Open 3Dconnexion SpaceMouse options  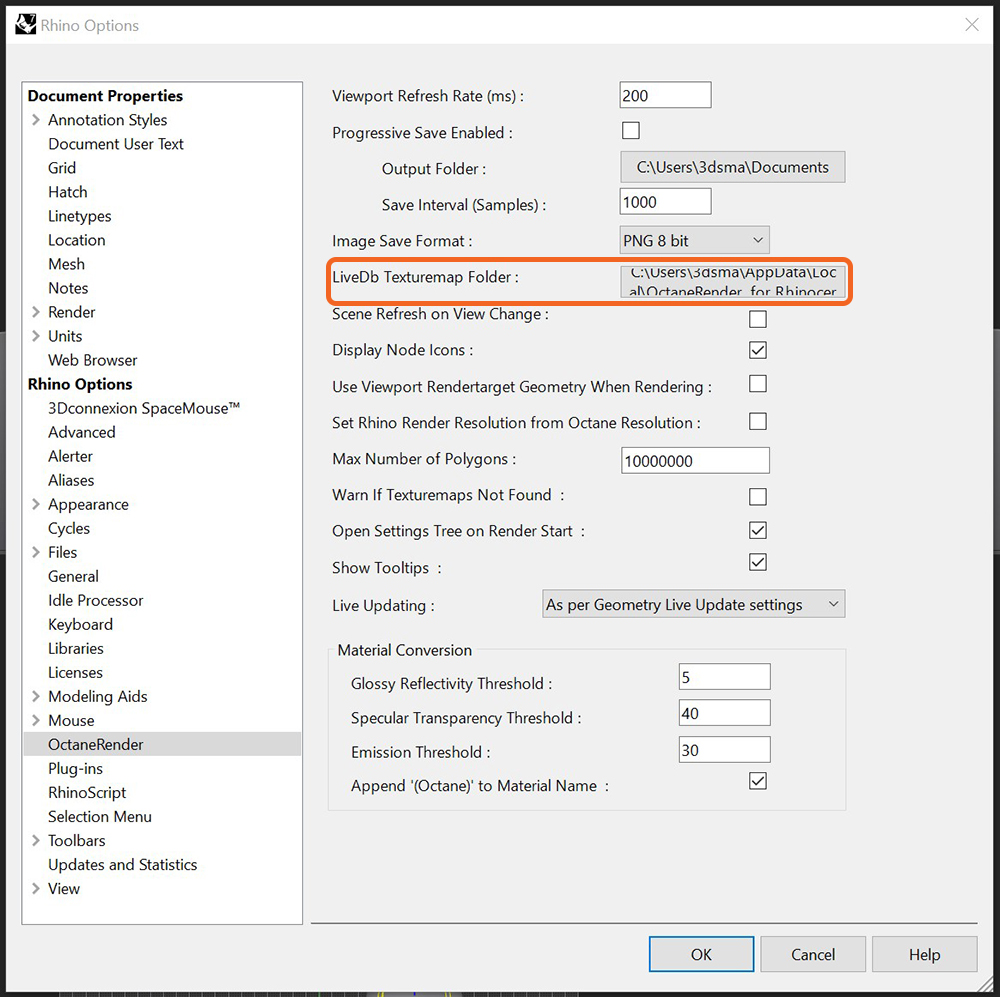143,408
